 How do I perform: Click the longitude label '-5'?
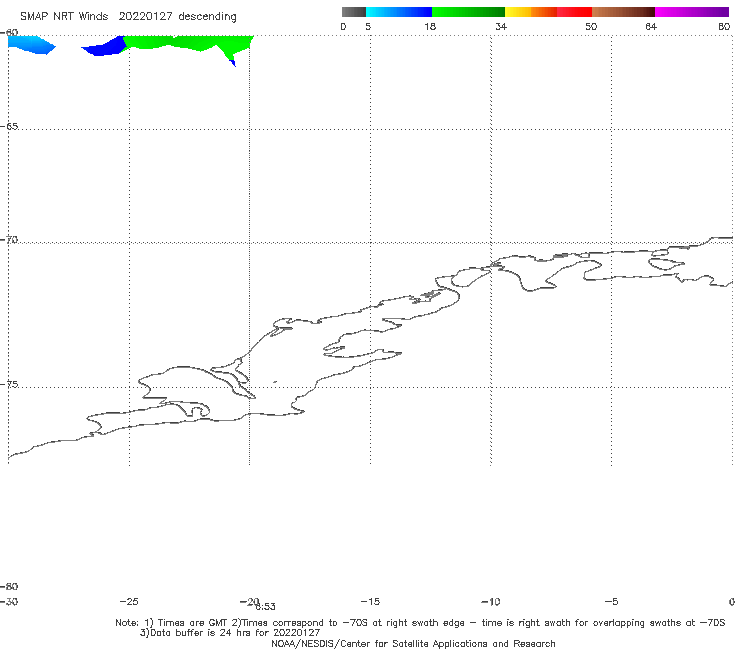point(611,601)
